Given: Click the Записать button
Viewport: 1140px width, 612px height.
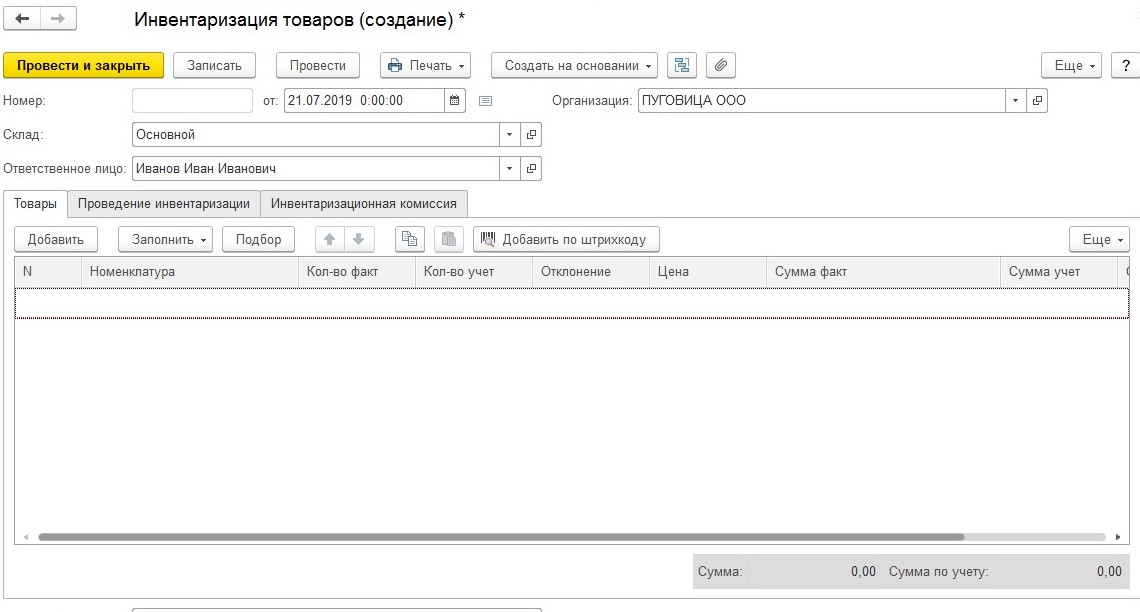Looking at the screenshot, I should 214,65.
